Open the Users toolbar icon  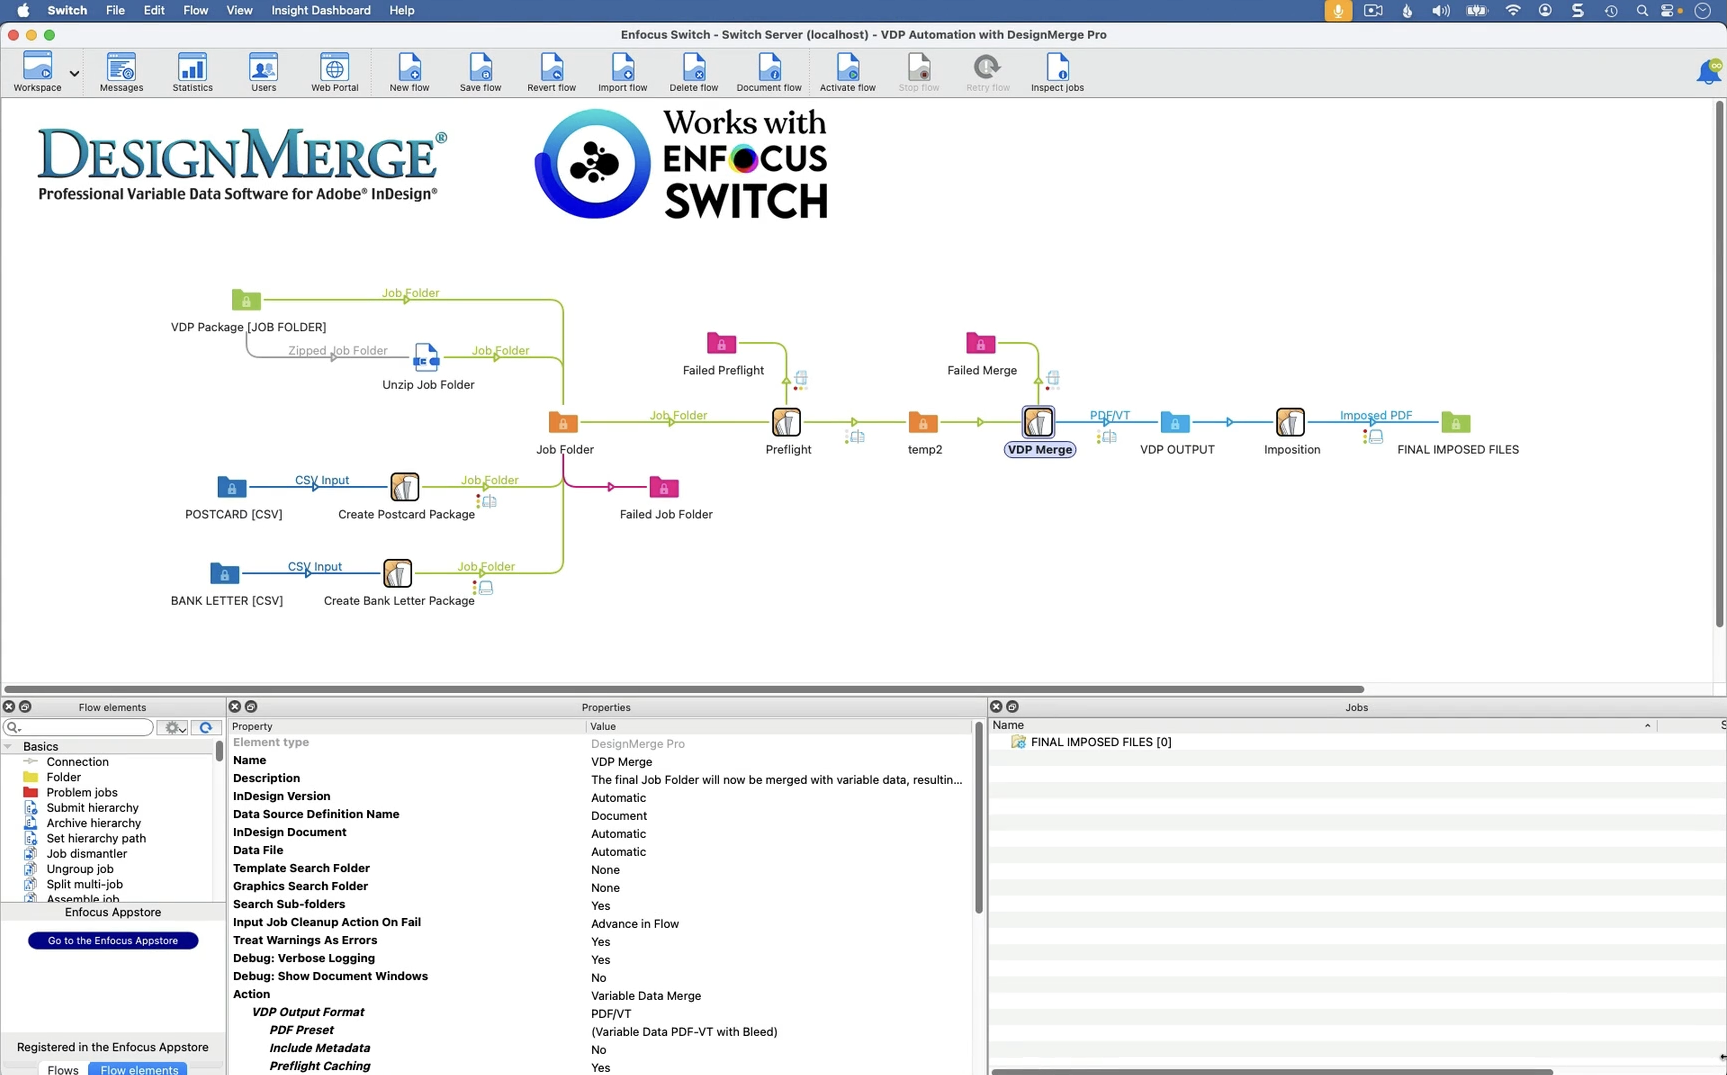pos(263,72)
